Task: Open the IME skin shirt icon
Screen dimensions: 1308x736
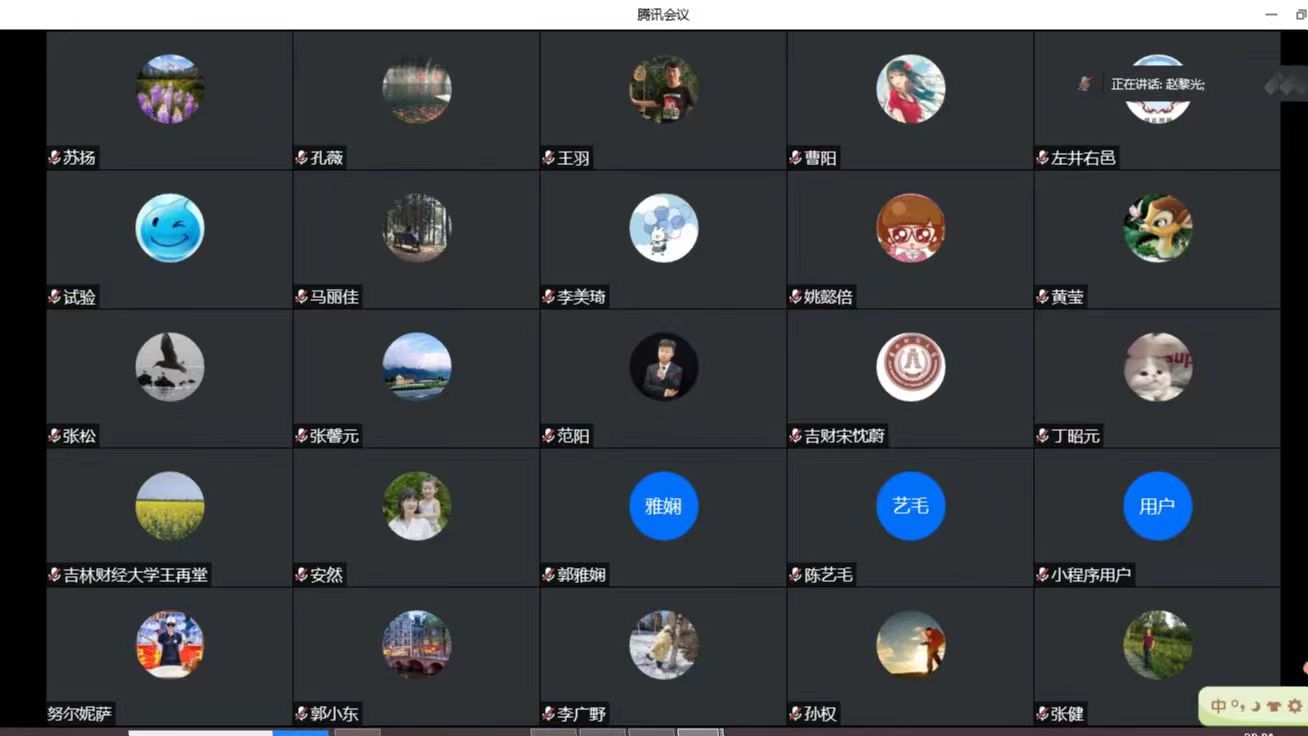Action: (1274, 706)
